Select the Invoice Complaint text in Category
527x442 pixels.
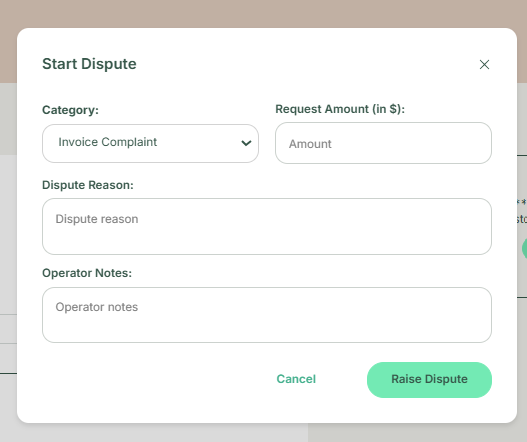(x=108, y=142)
